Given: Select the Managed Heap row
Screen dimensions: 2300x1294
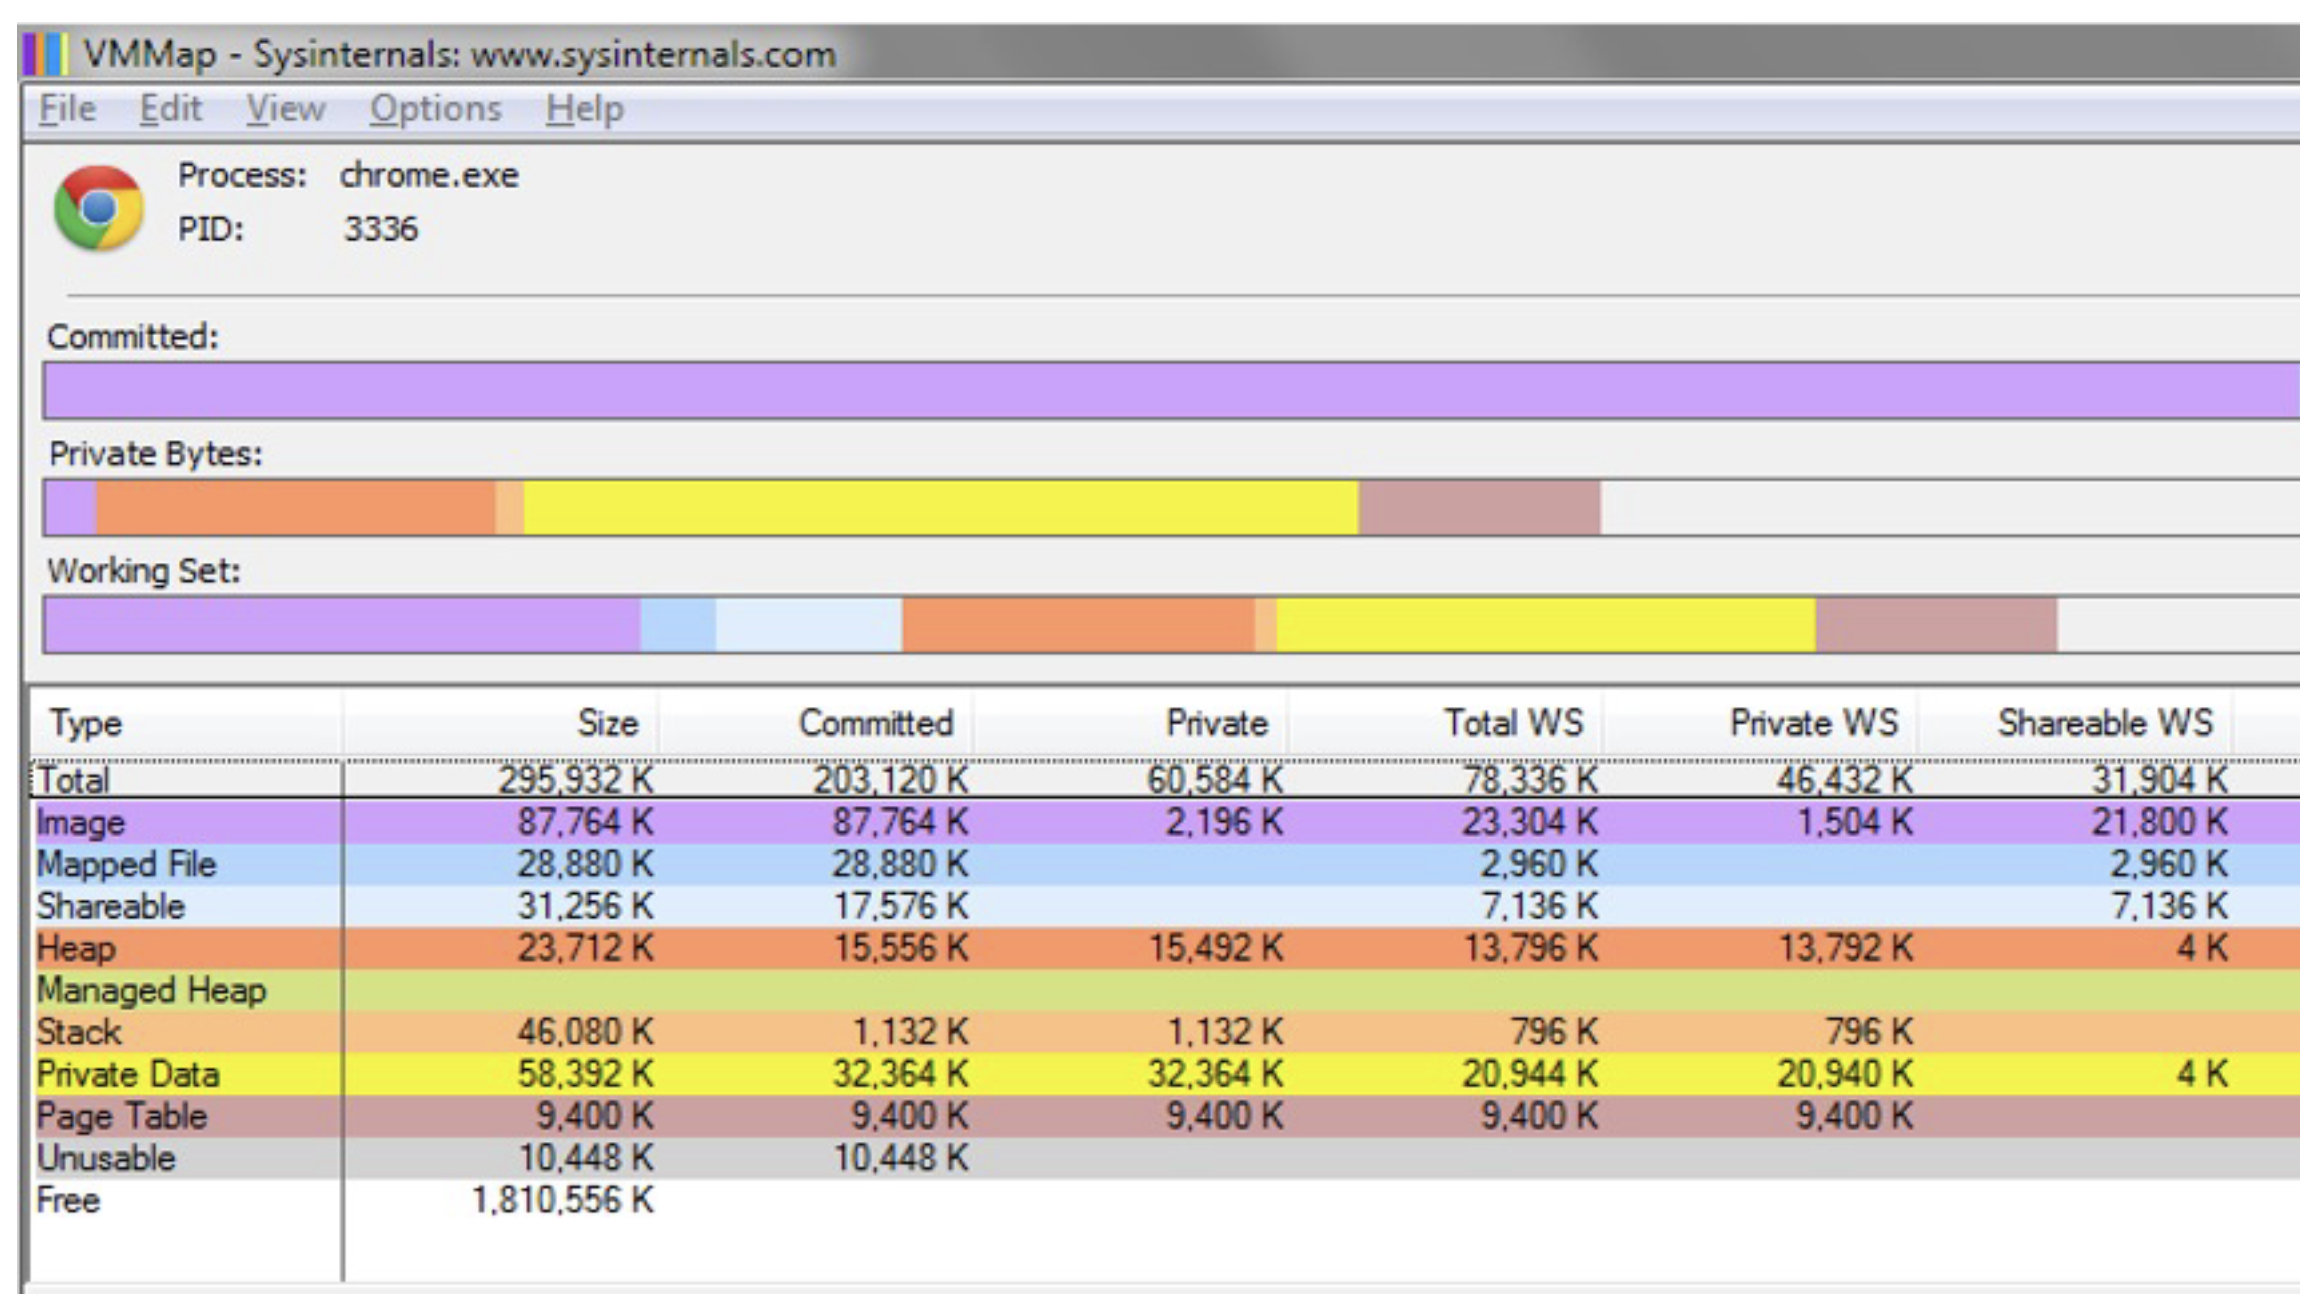Looking at the screenshot, I should coord(1165,990).
